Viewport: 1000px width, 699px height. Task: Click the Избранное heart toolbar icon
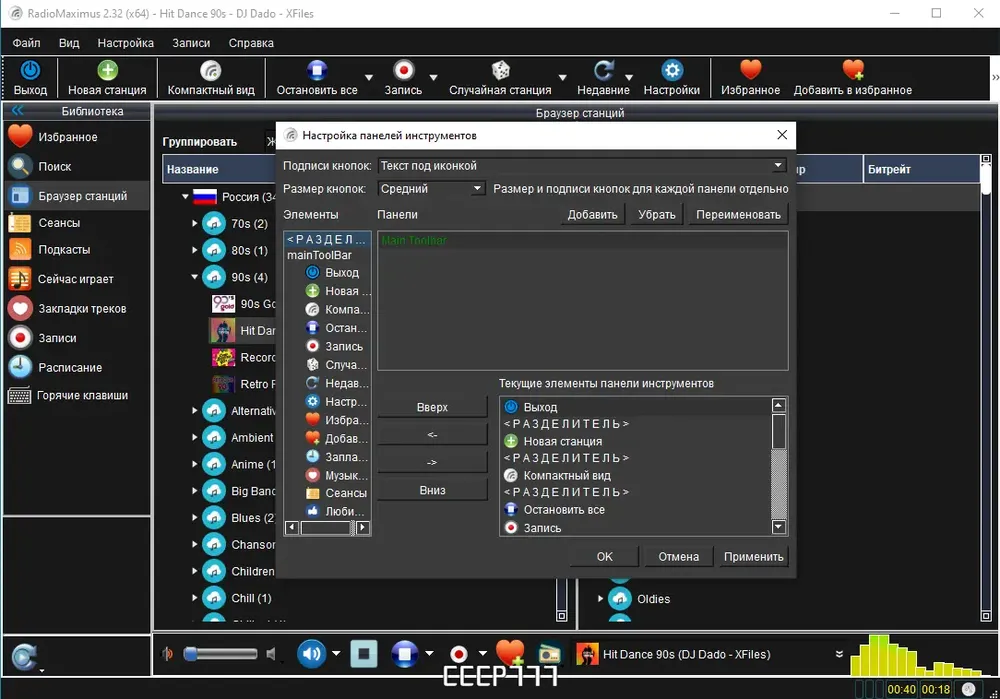[750, 70]
